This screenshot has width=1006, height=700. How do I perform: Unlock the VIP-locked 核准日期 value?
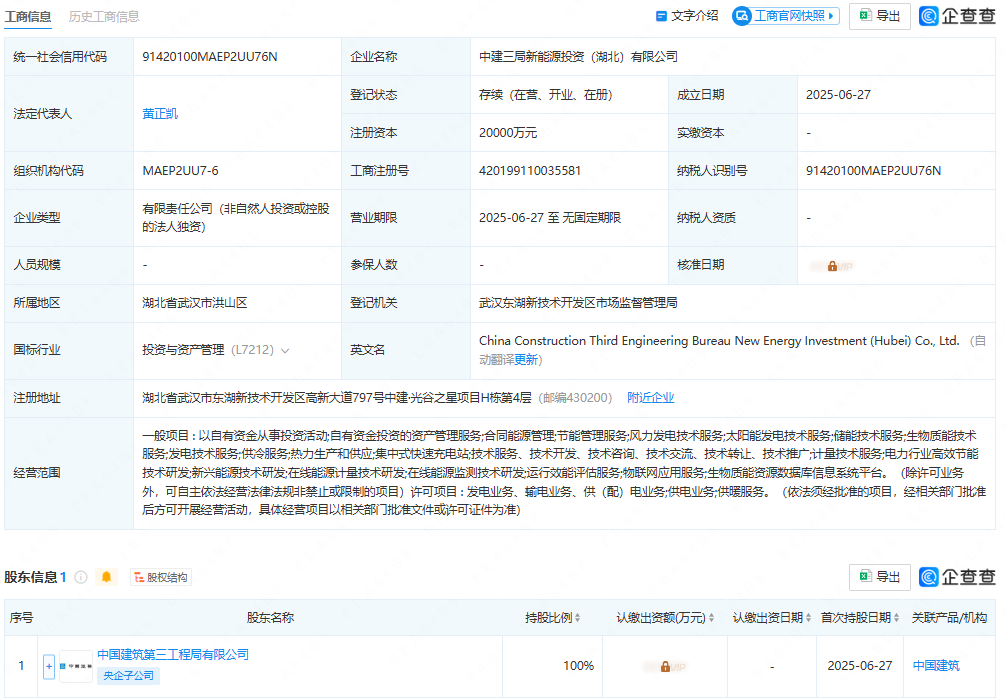832,266
